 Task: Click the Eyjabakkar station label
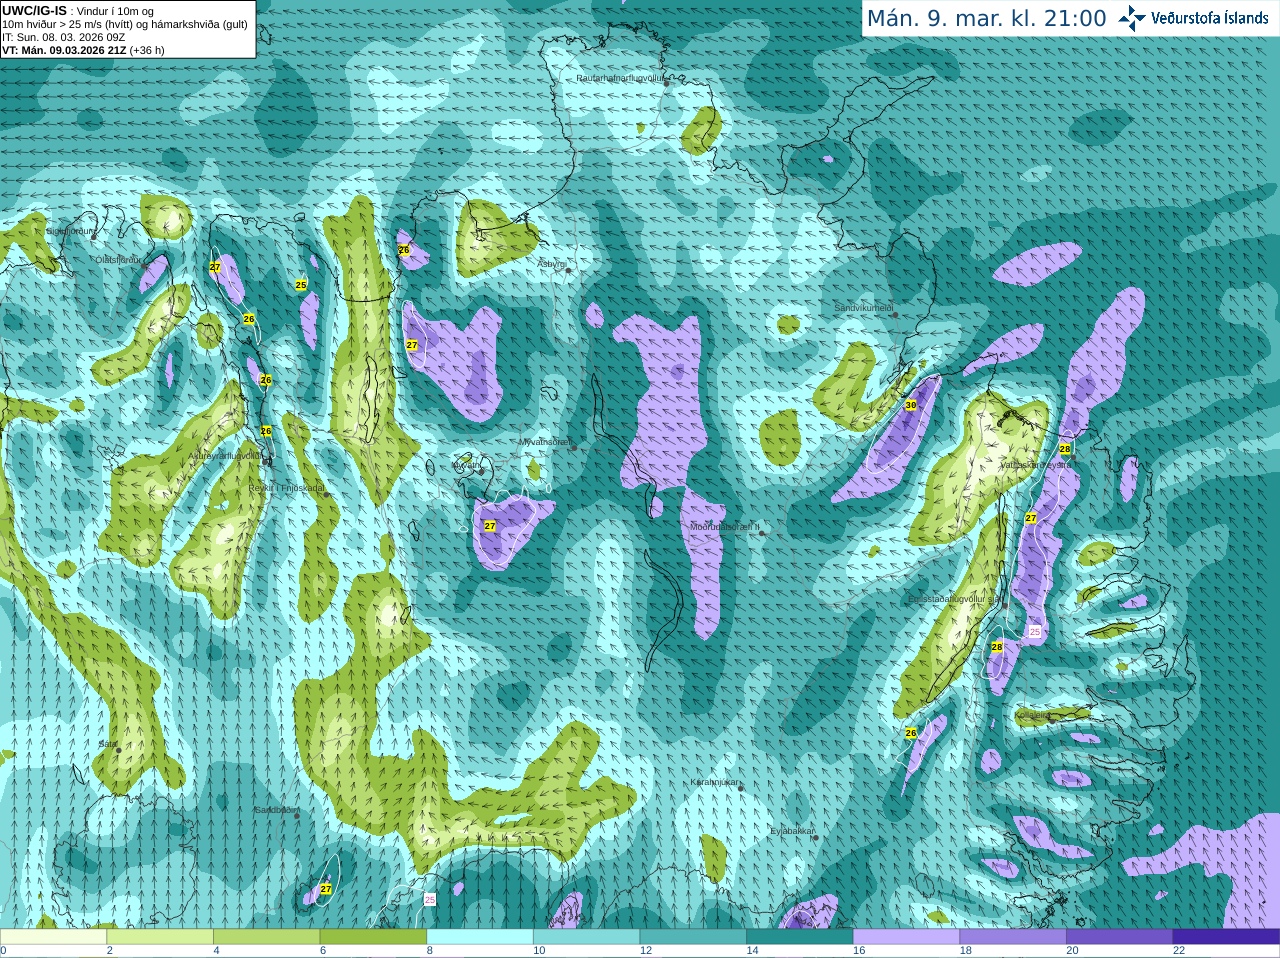point(792,831)
